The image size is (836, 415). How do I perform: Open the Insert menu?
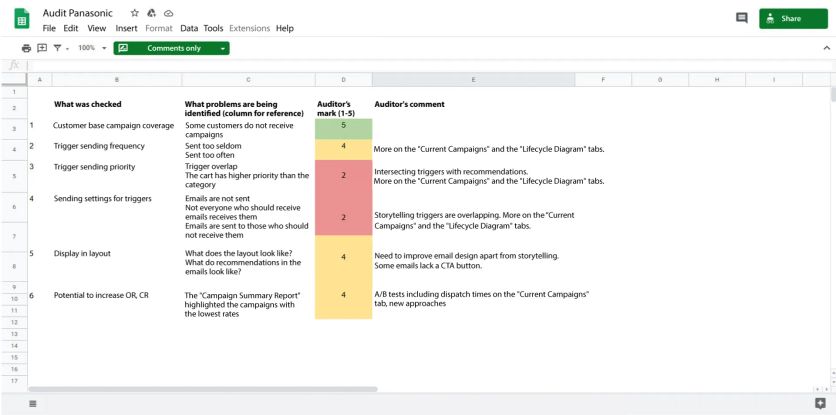point(126,28)
